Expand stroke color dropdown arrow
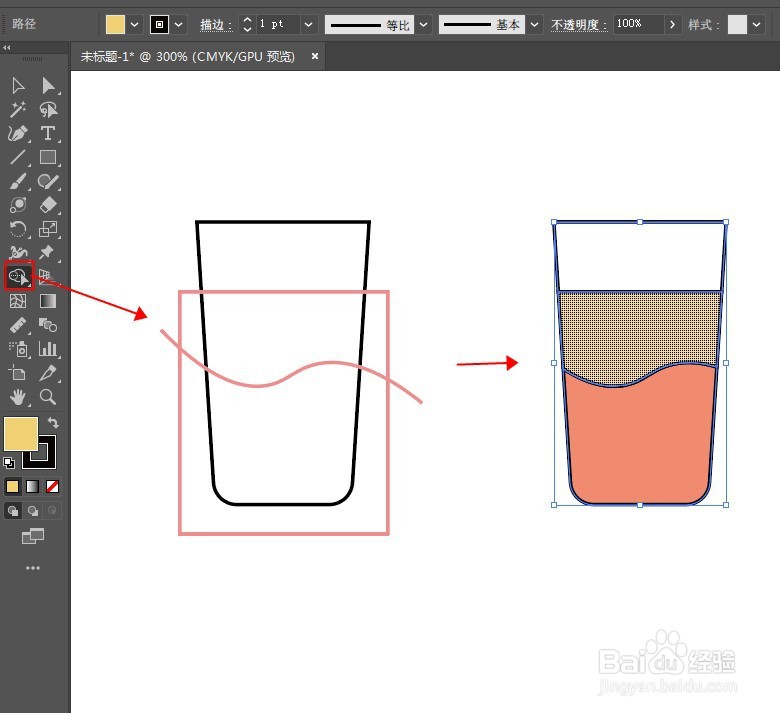 click(x=178, y=24)
